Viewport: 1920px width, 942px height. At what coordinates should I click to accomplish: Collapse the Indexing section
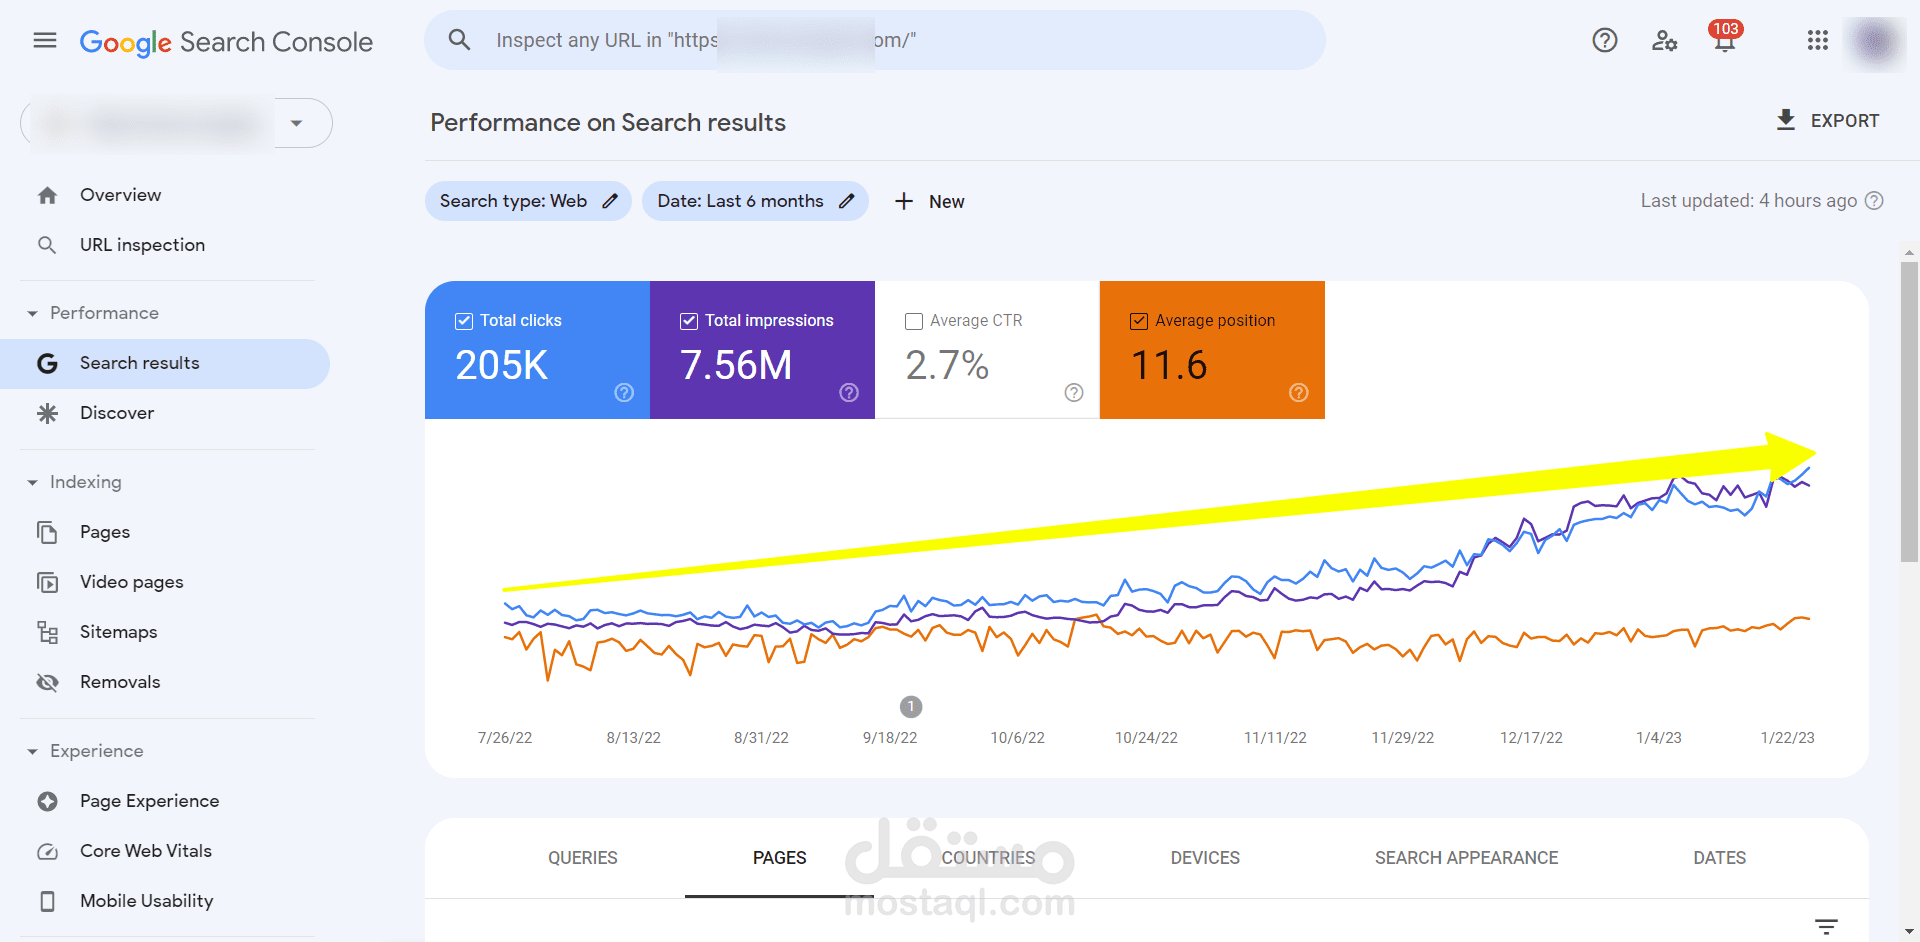[32, 482]
